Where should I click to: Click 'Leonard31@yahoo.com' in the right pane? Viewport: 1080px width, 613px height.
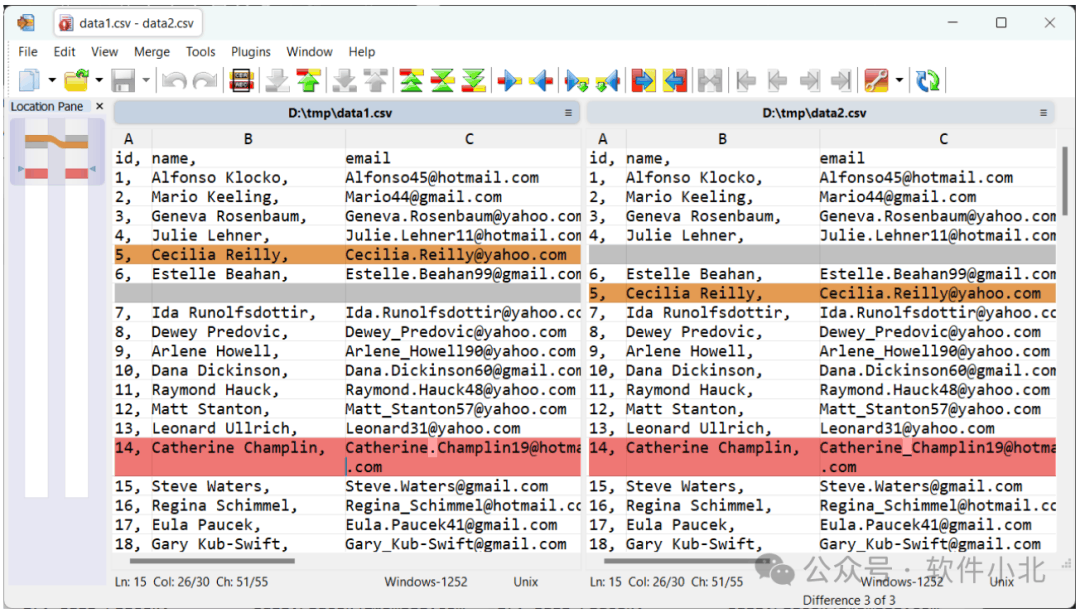point(907,428)
